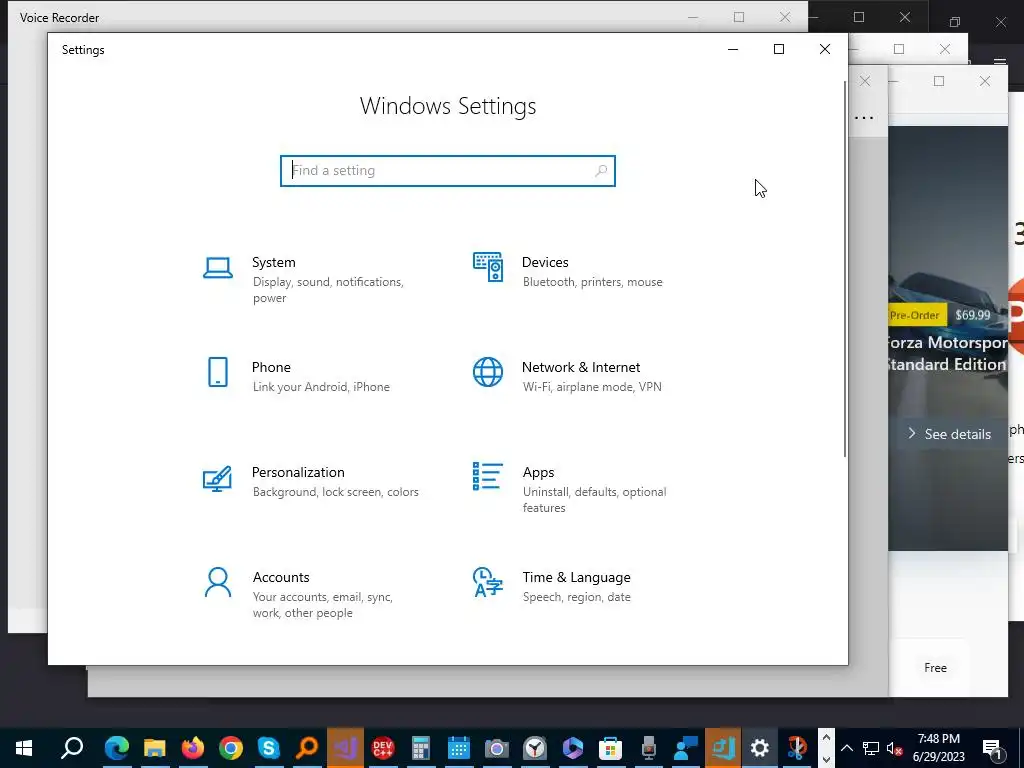Select the Apps category title
The image size is (1024, 768).
(539, 472)
